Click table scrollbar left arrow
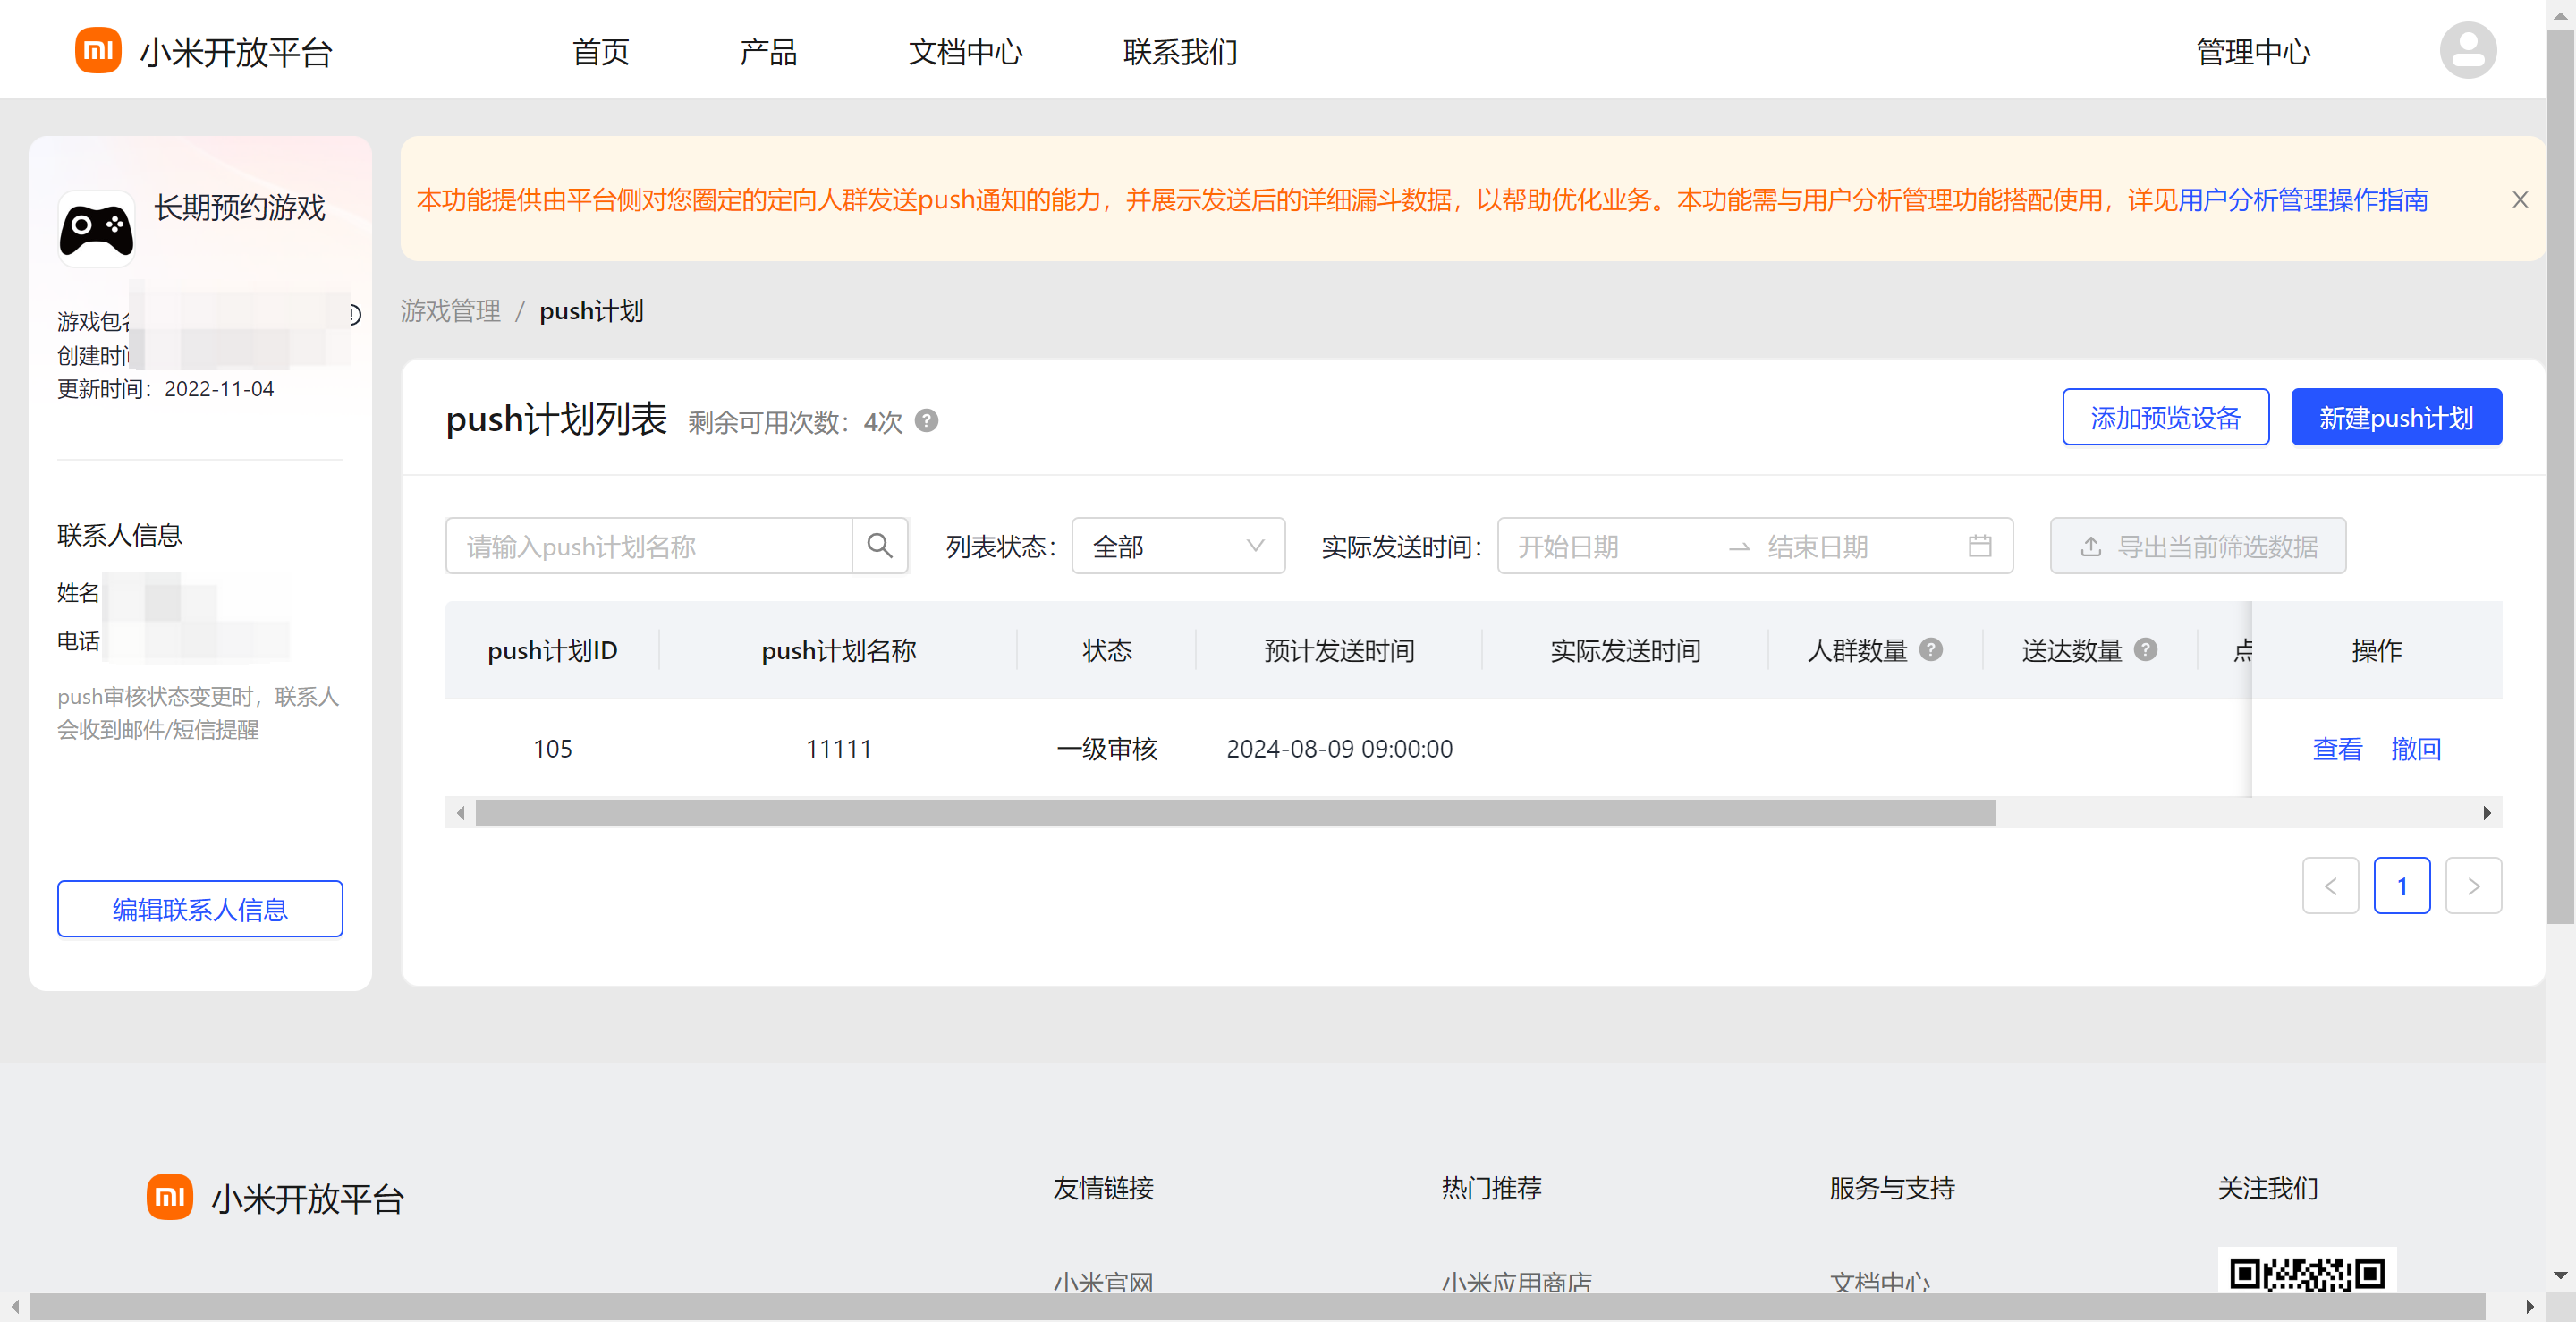Screen dimensions: 2576x1322 click(460, 813)
